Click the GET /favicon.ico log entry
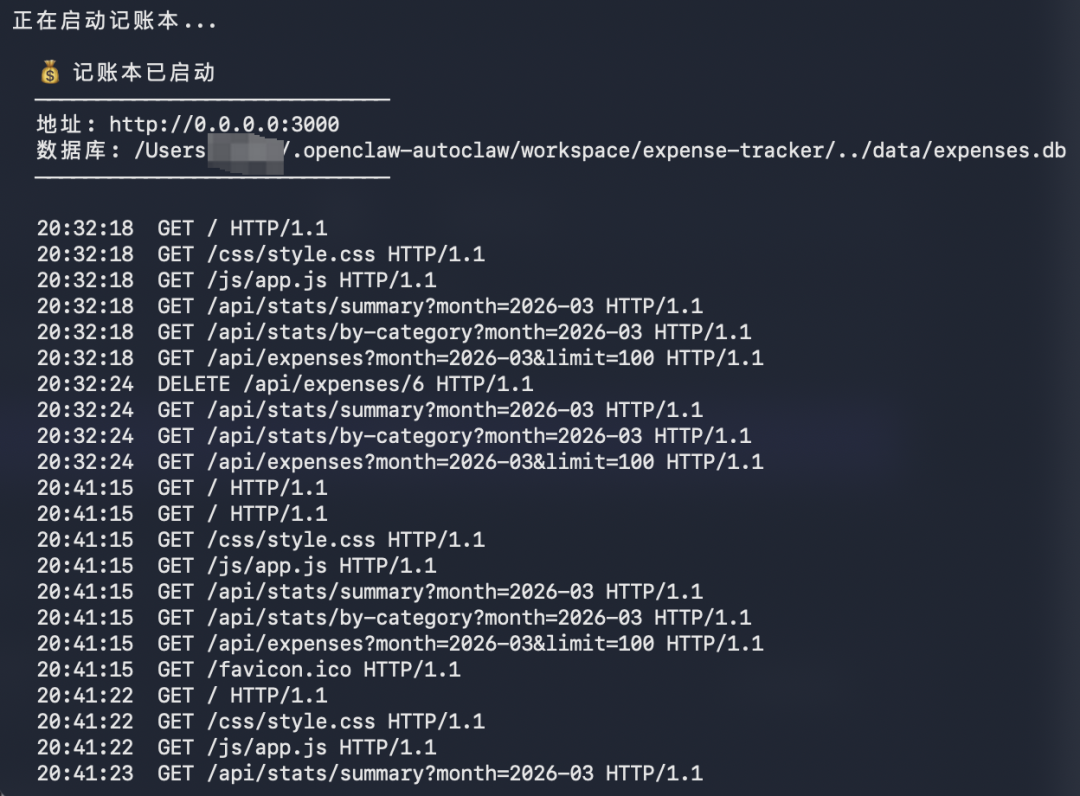The height and width of the screenshot is (796, 1080). [308, 670]
